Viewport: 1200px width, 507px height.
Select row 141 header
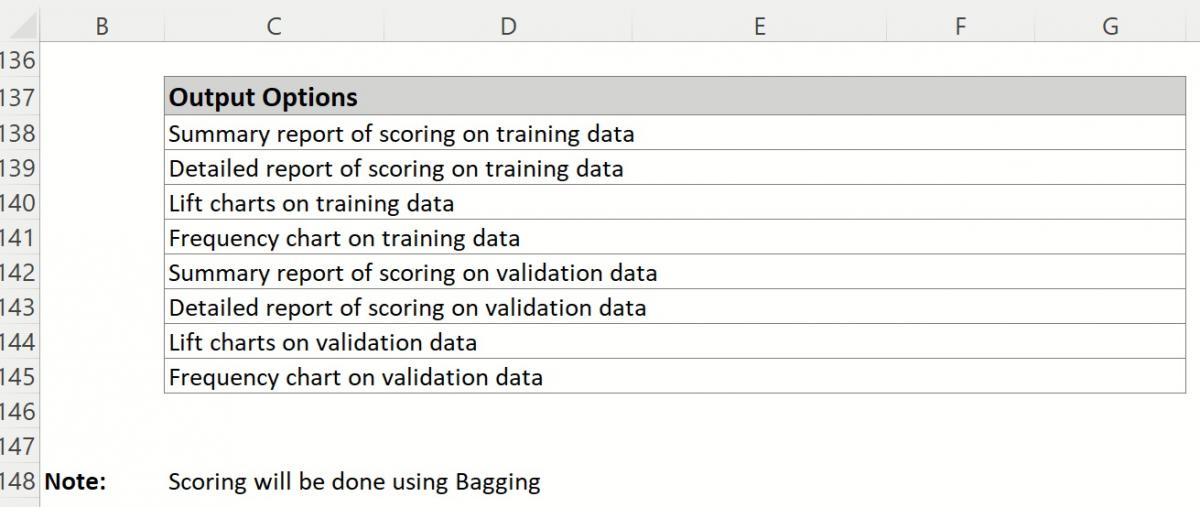(x=18, y=238)
